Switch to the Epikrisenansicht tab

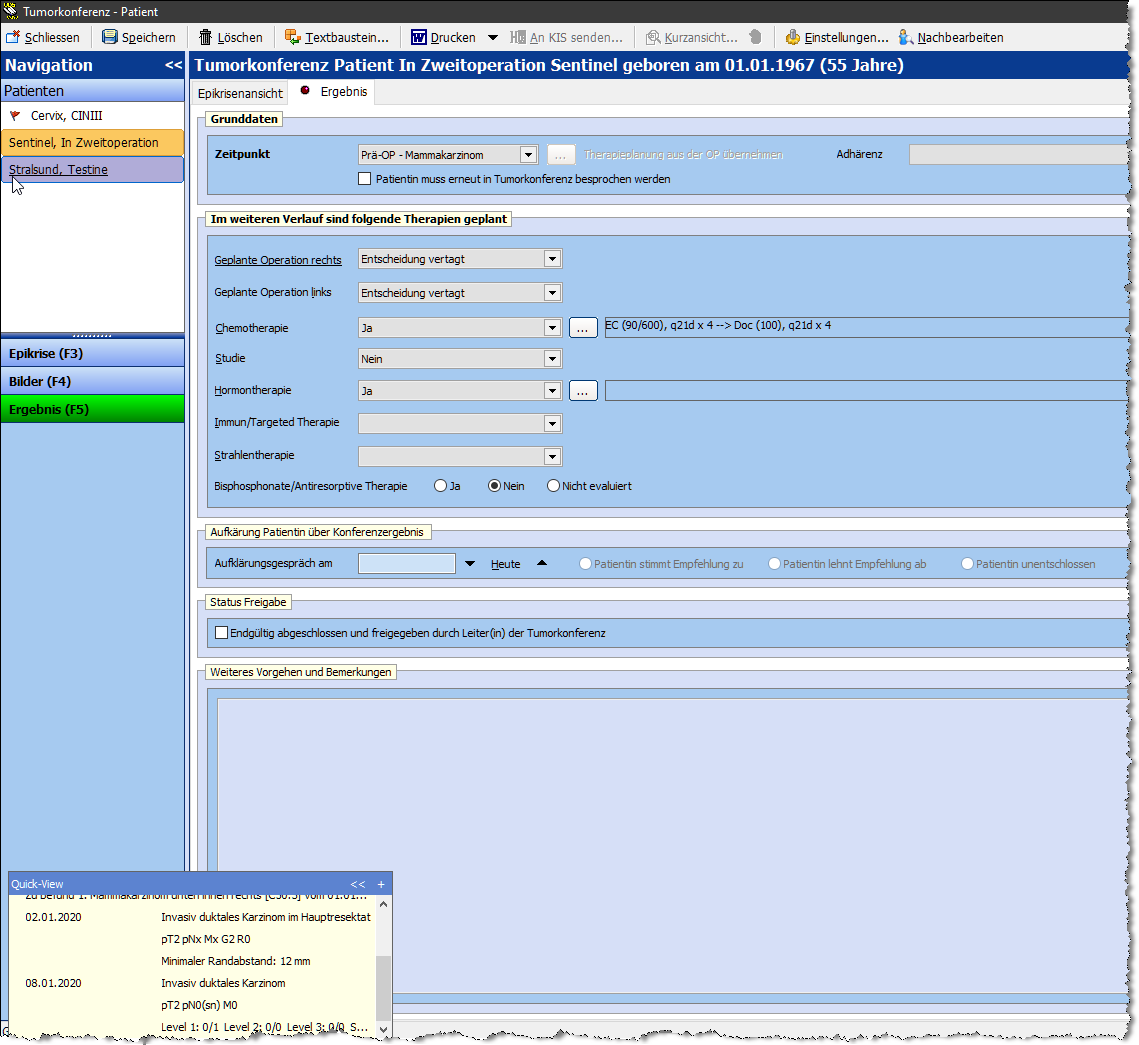(x=240, y=93)
